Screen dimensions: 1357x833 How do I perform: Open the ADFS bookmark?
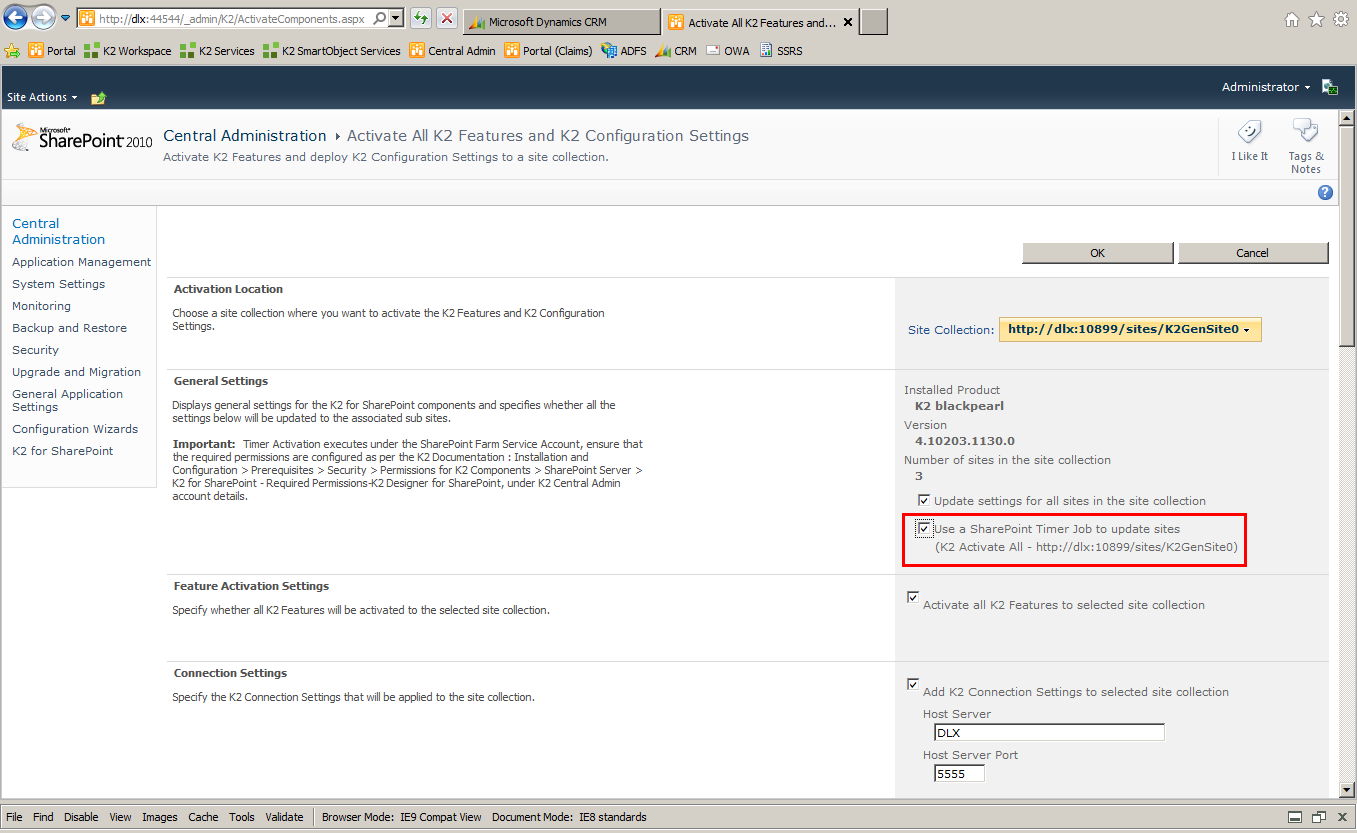624,51
